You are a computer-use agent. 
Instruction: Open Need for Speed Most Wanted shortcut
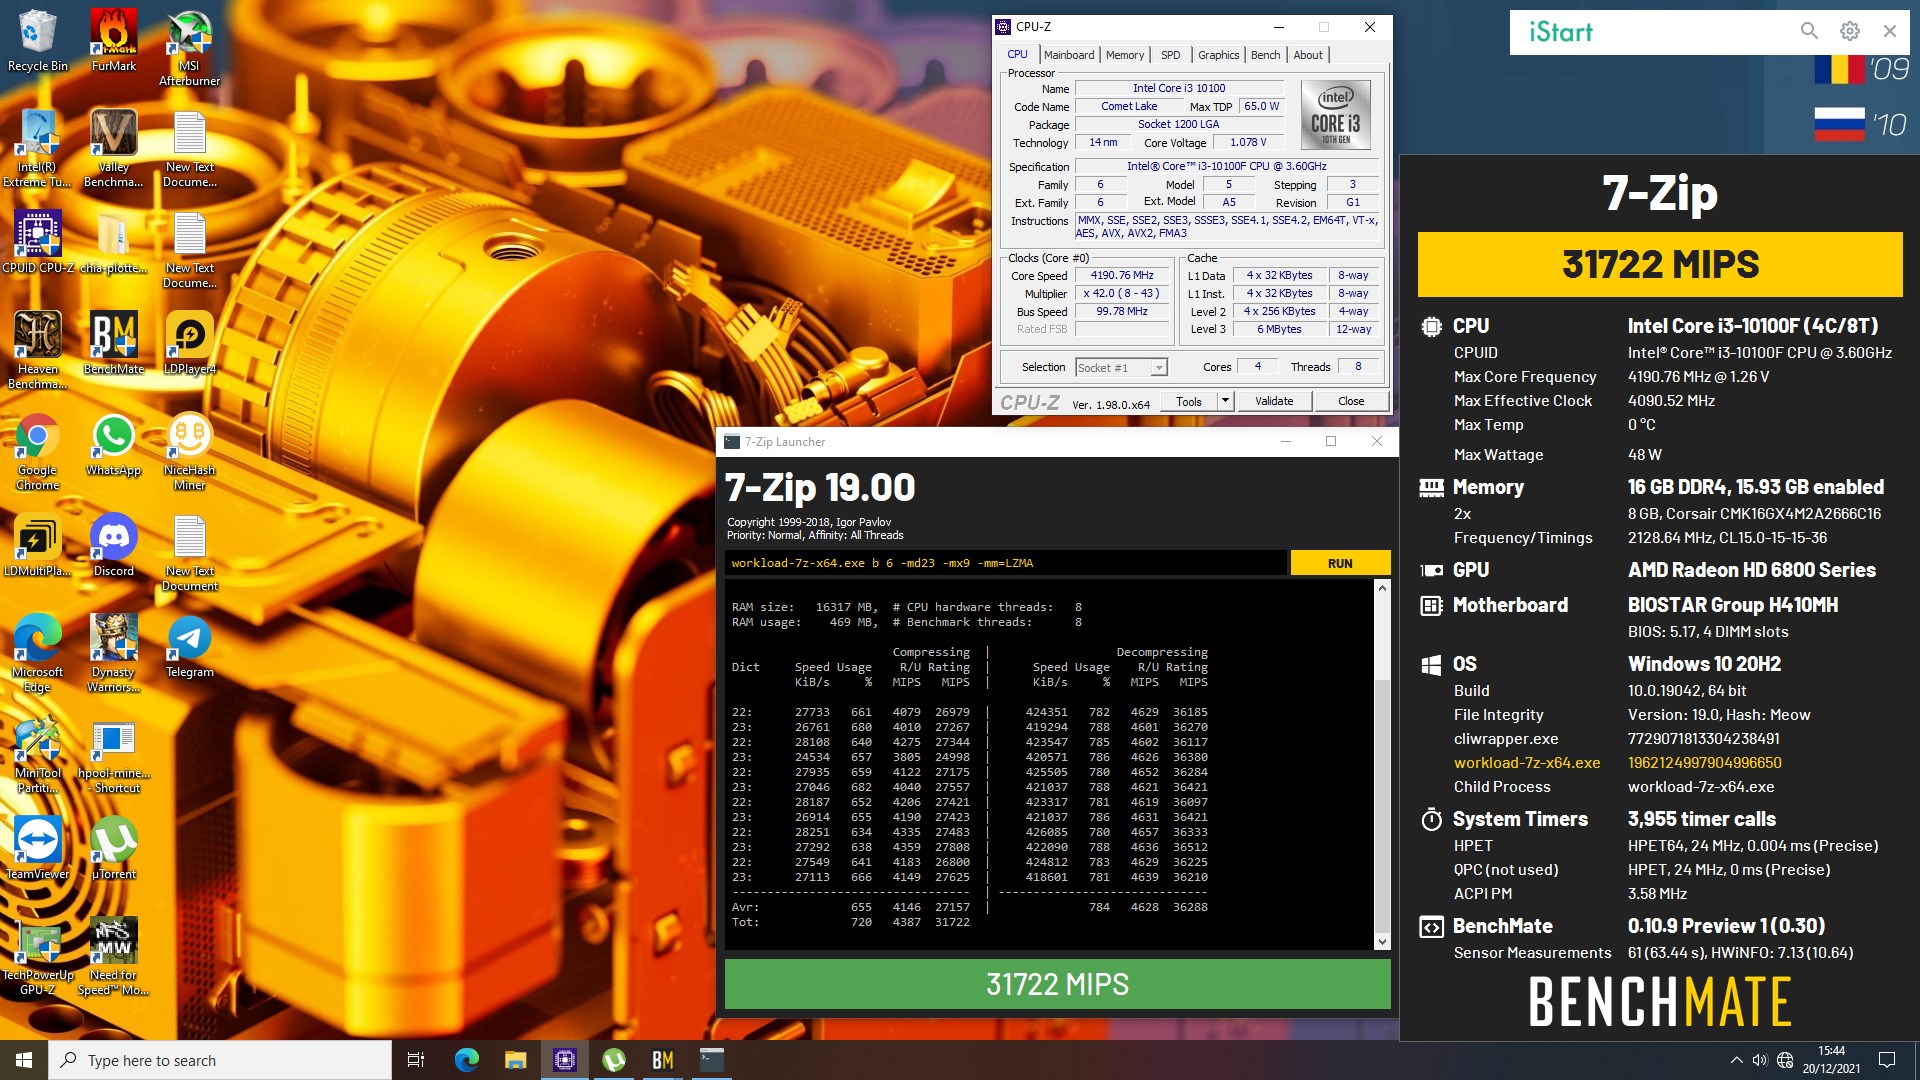click(x=114, y=957)
